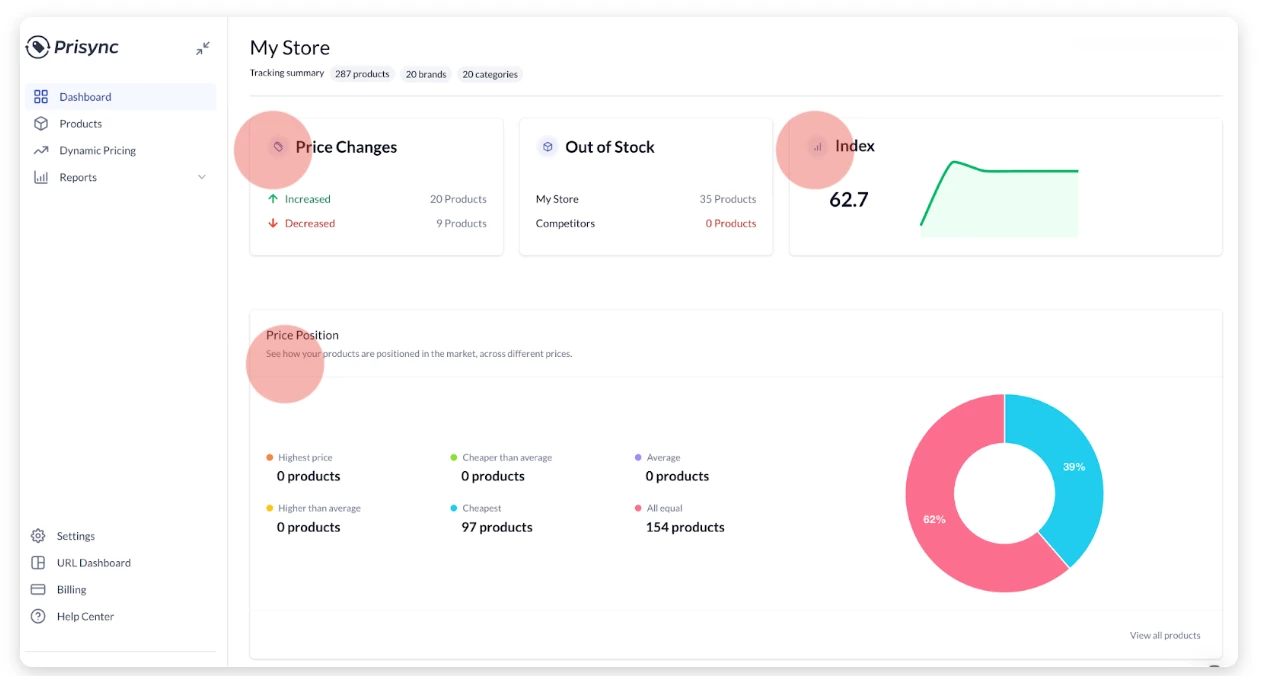The width and height of the screenshot is (1271, 676).
Task: Click the Dynamic Pricing trend icon
Action: pos(41,151)
